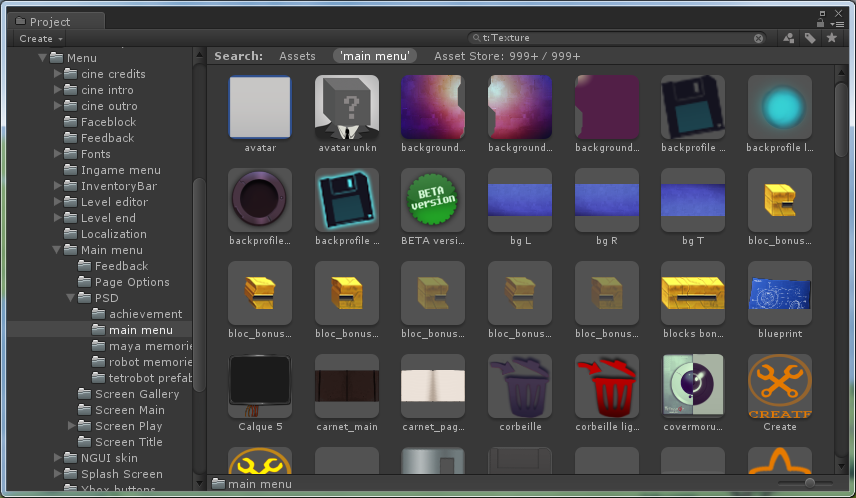The width and height of the screenshot is (856, 498).
Task: Select the BETA version badge texture
Action: [433, 200]
